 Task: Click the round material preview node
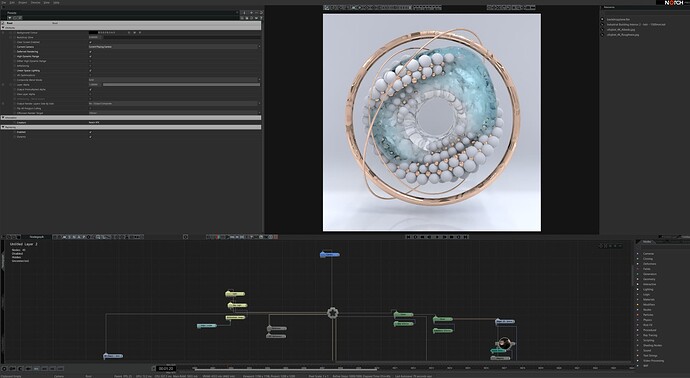click(505, 343)
